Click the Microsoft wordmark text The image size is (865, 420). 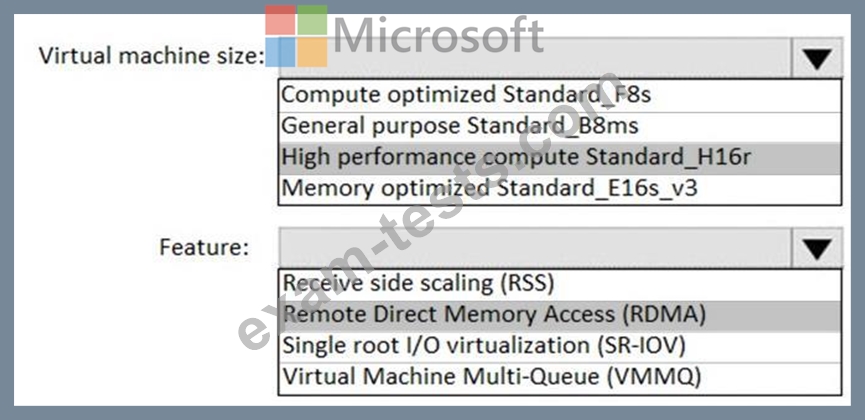(439, 35)
